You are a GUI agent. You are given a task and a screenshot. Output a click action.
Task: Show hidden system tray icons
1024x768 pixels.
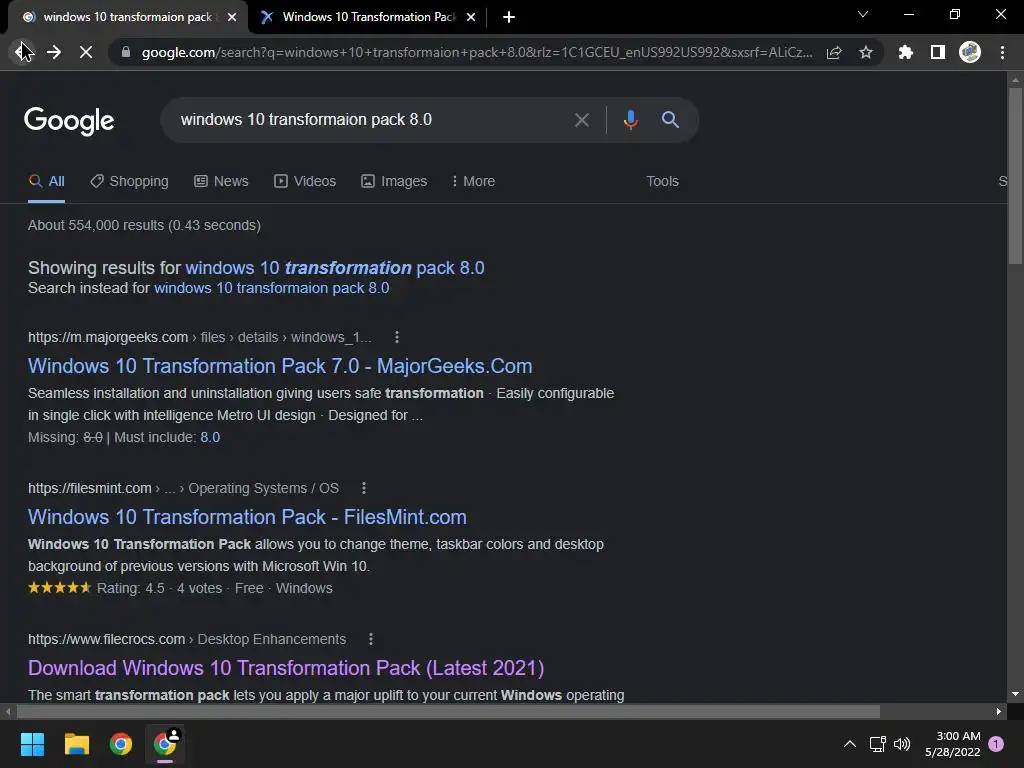click(850, 744)
